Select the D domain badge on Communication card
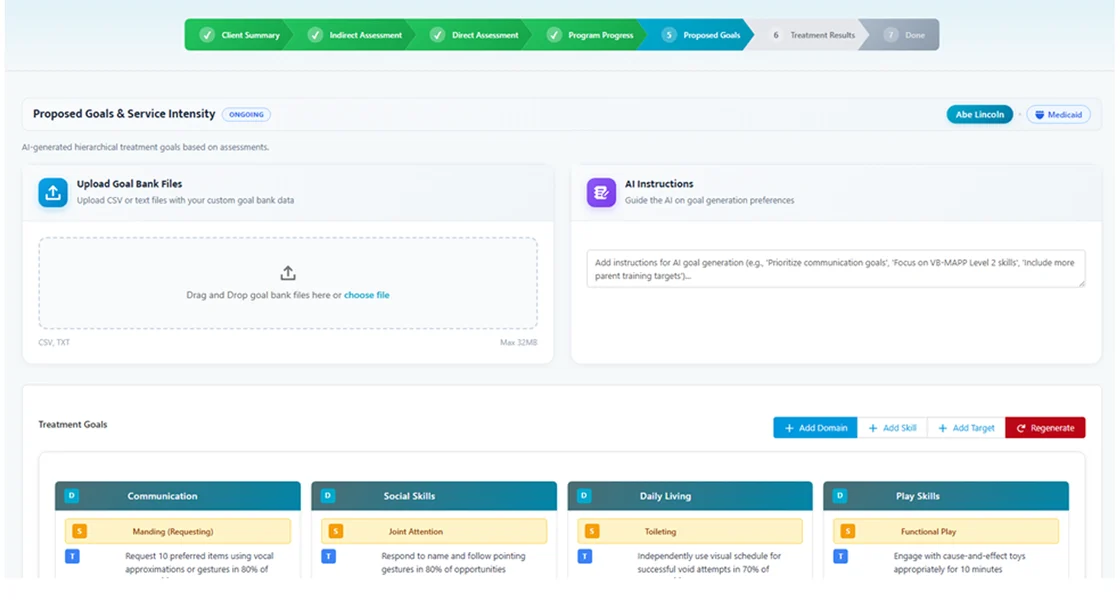 click(71, 494)
